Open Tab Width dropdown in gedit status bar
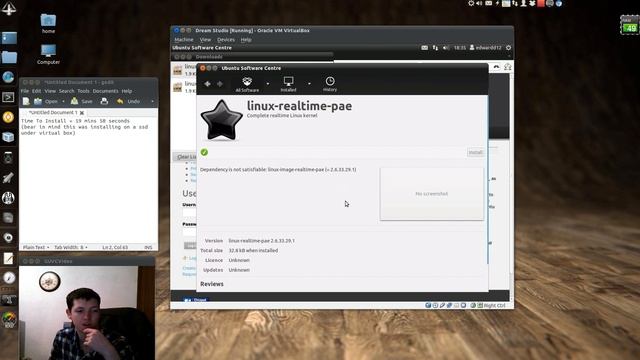Viewport: 640px width, 360px height. click(x=71, y=247)
